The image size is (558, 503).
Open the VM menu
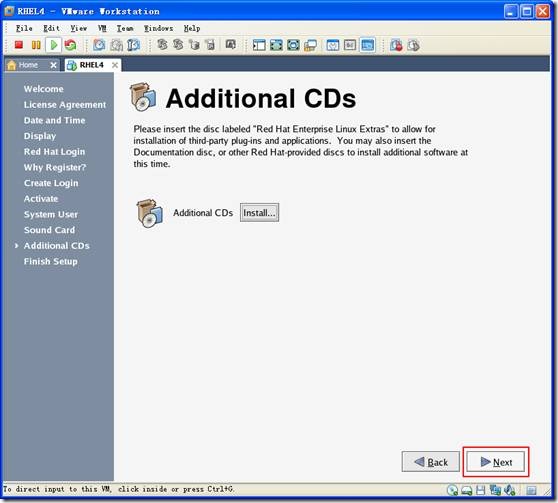[x=102, y=28]
